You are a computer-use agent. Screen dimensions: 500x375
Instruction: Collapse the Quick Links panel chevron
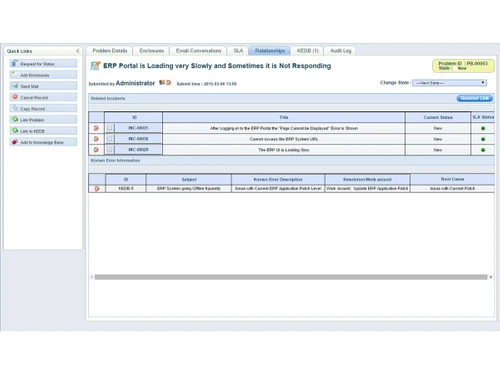click(78, 51)
